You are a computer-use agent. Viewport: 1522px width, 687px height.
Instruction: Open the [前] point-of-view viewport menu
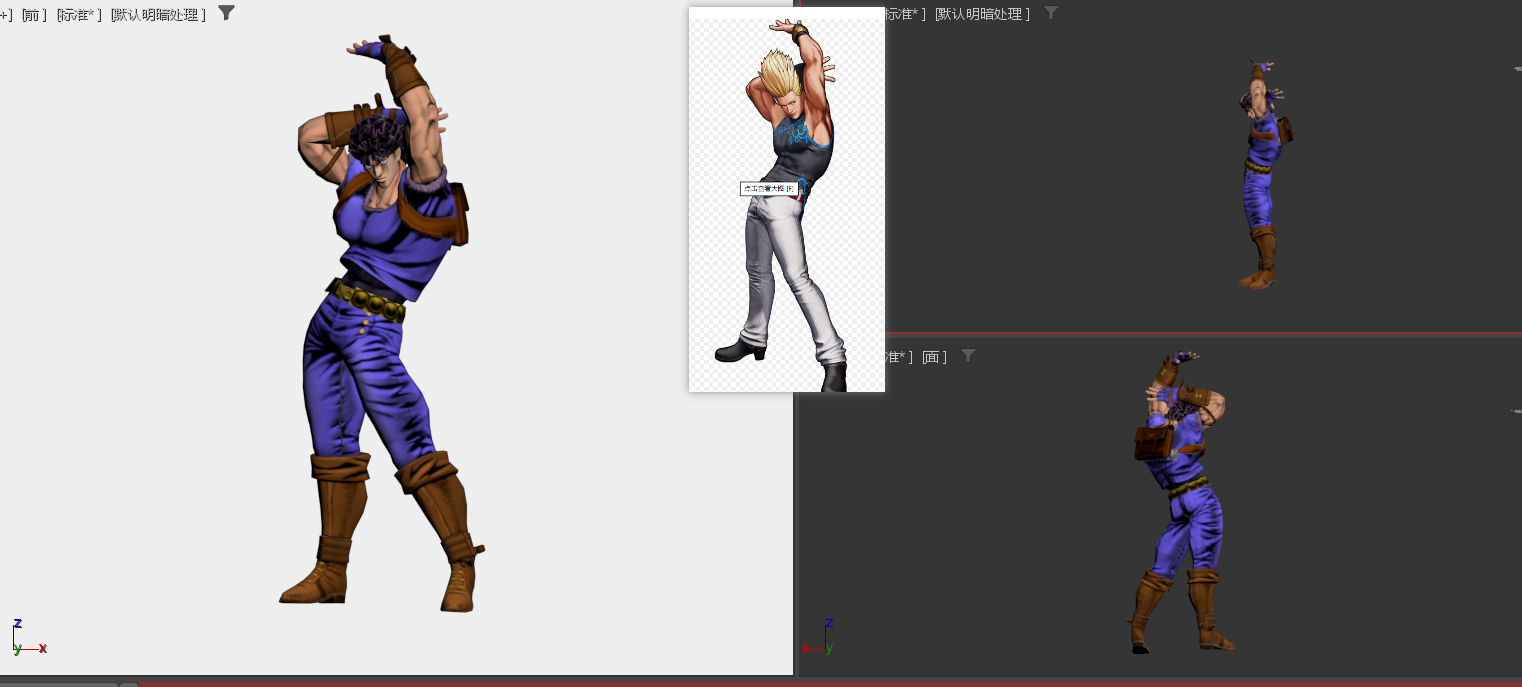pos(33,13)
